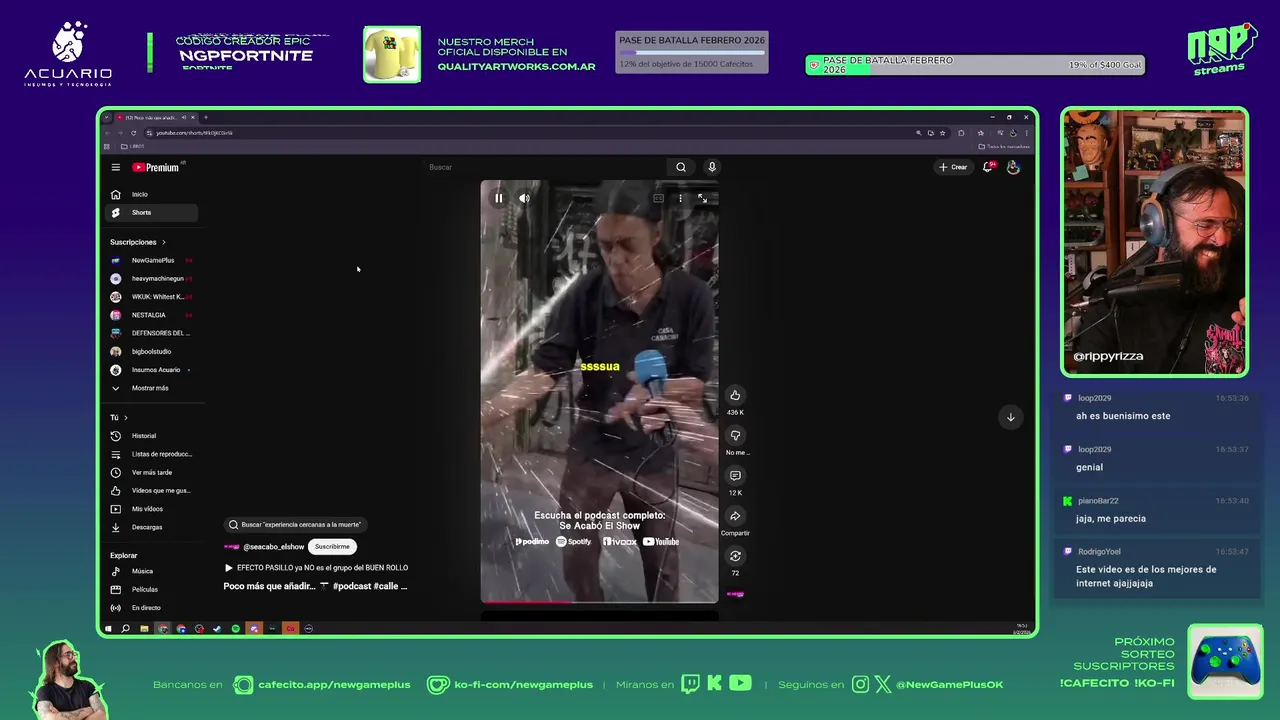Expand Mostrar más under subscriptions

[151, 388]
